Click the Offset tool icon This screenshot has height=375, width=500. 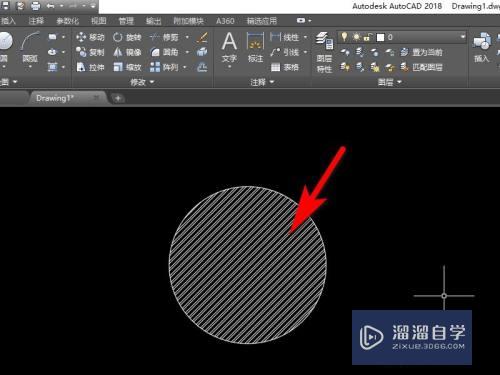pyautogui.click(x=202, y=67)
